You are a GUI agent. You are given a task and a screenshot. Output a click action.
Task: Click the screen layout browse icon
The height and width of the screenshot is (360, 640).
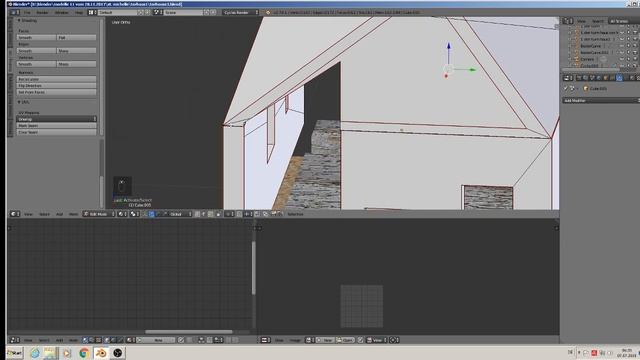[92, 12]
